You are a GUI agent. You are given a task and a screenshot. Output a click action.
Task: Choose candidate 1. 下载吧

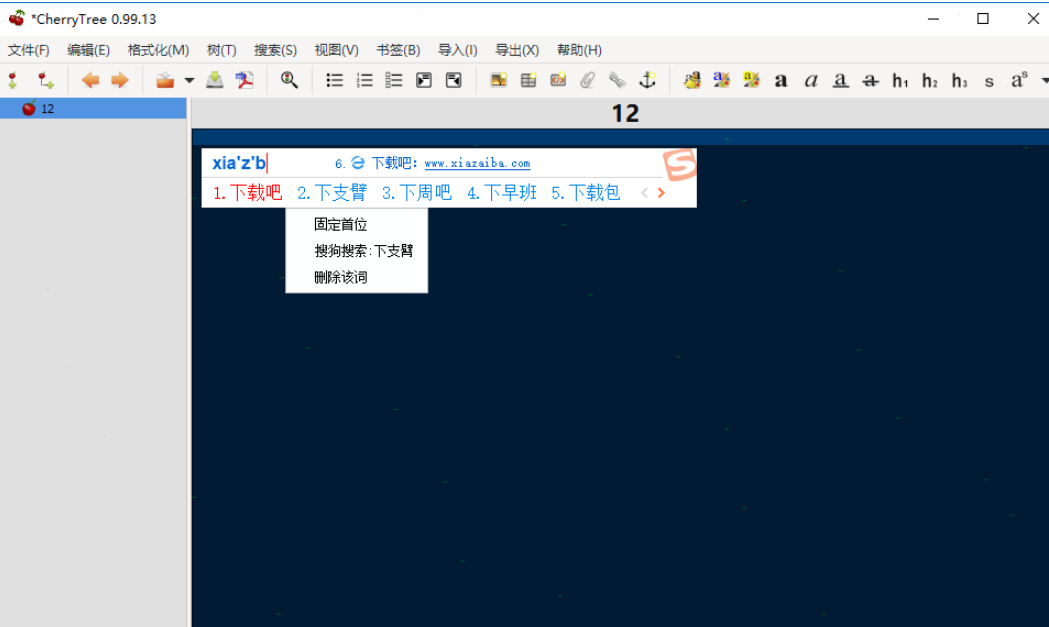click(x=248, y=193)
